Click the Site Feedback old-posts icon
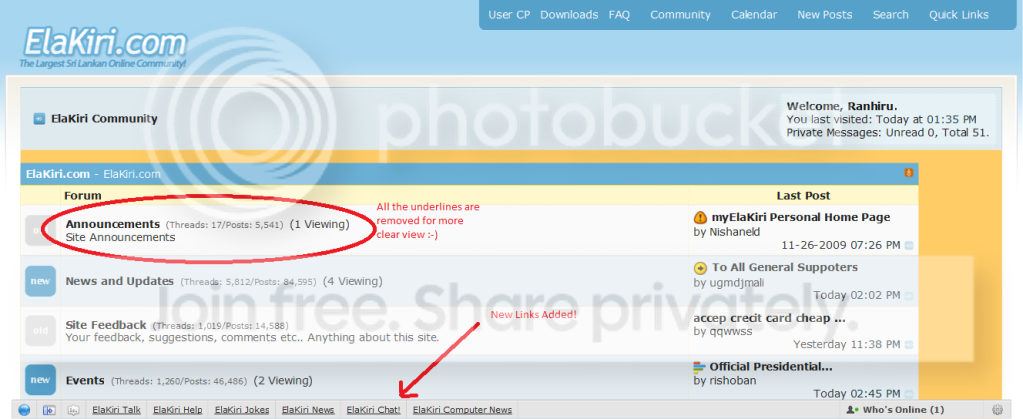 coord(40,330)
